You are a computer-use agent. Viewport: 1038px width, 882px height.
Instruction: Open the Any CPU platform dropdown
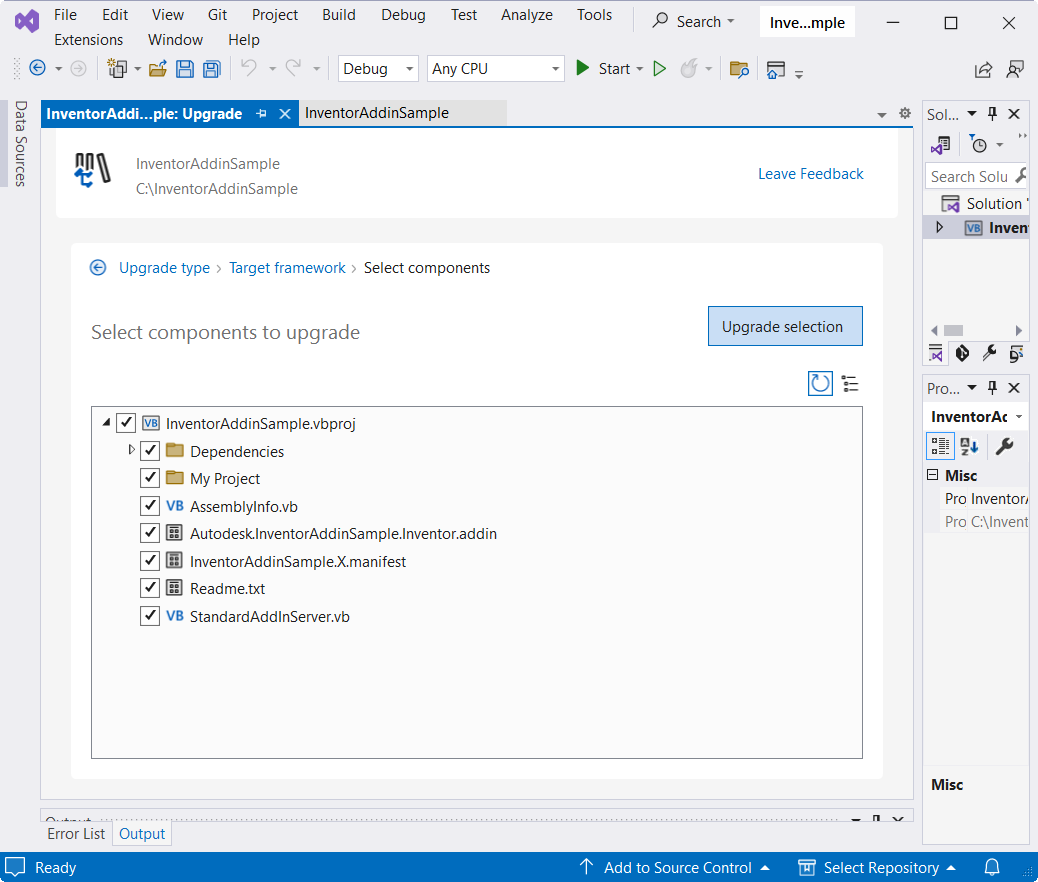(495, 68)
